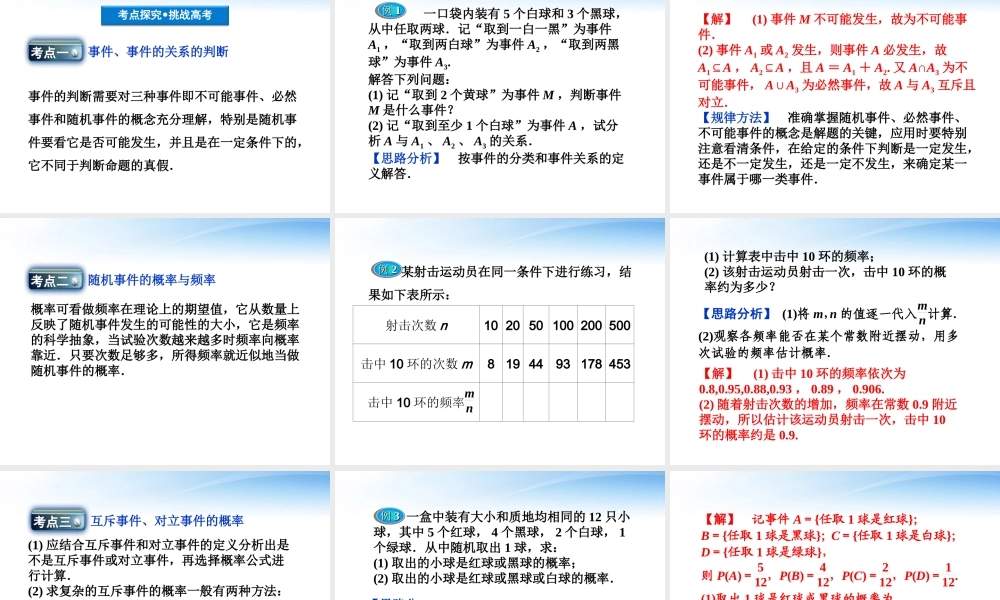Screen dimensions: 1000x600
Task: Select heading 事件、事件的关系的判断
Action: (x=158, y=52)
